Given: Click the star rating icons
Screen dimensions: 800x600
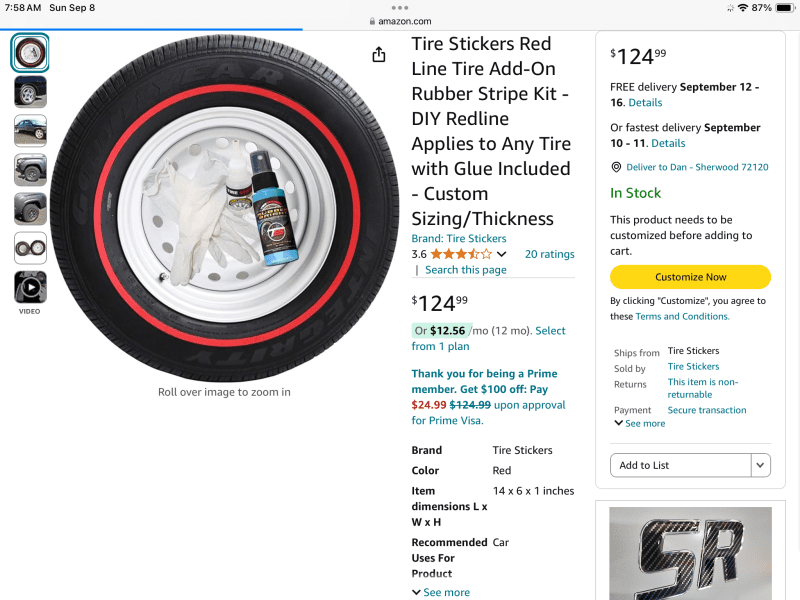Looking at the screenshot, I should [461, 254].
